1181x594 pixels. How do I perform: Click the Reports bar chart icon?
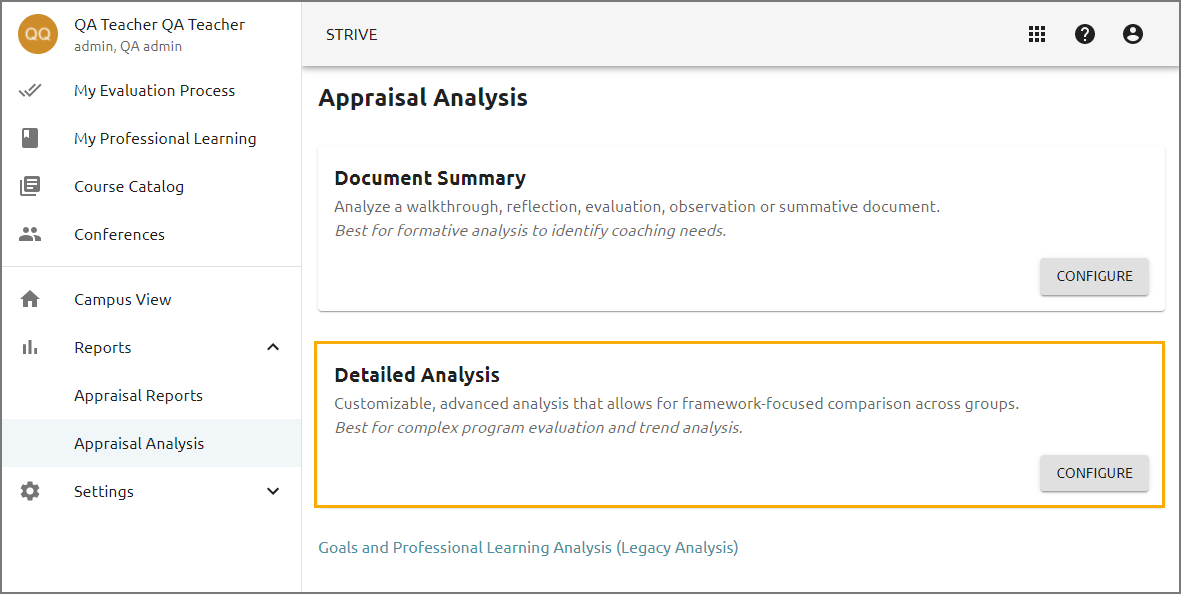coord(30,348)
